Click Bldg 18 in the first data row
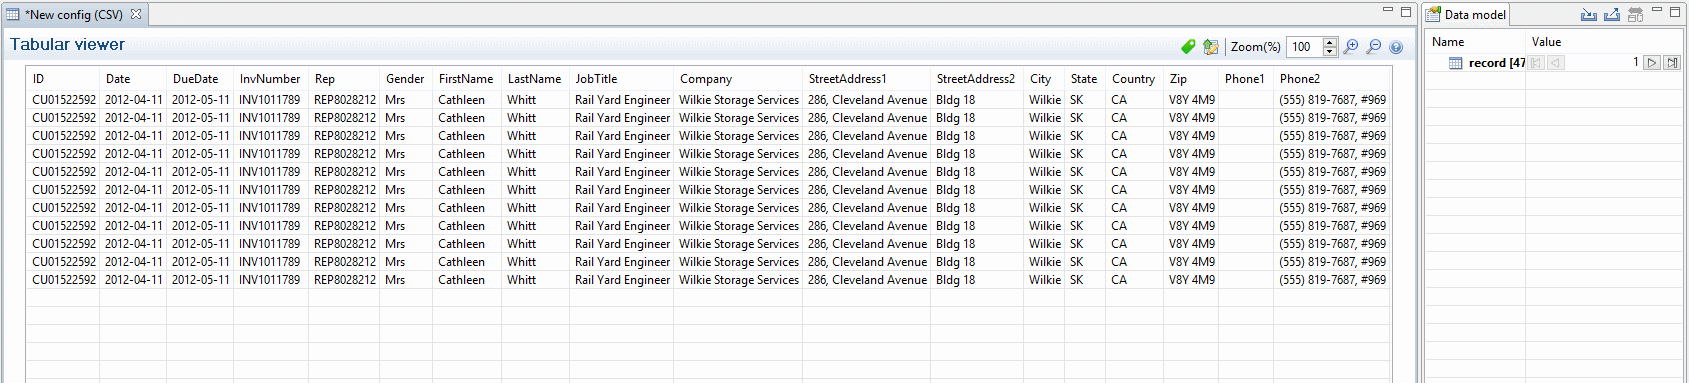This screenshot has width=1689, height=383. click(955, 100)
